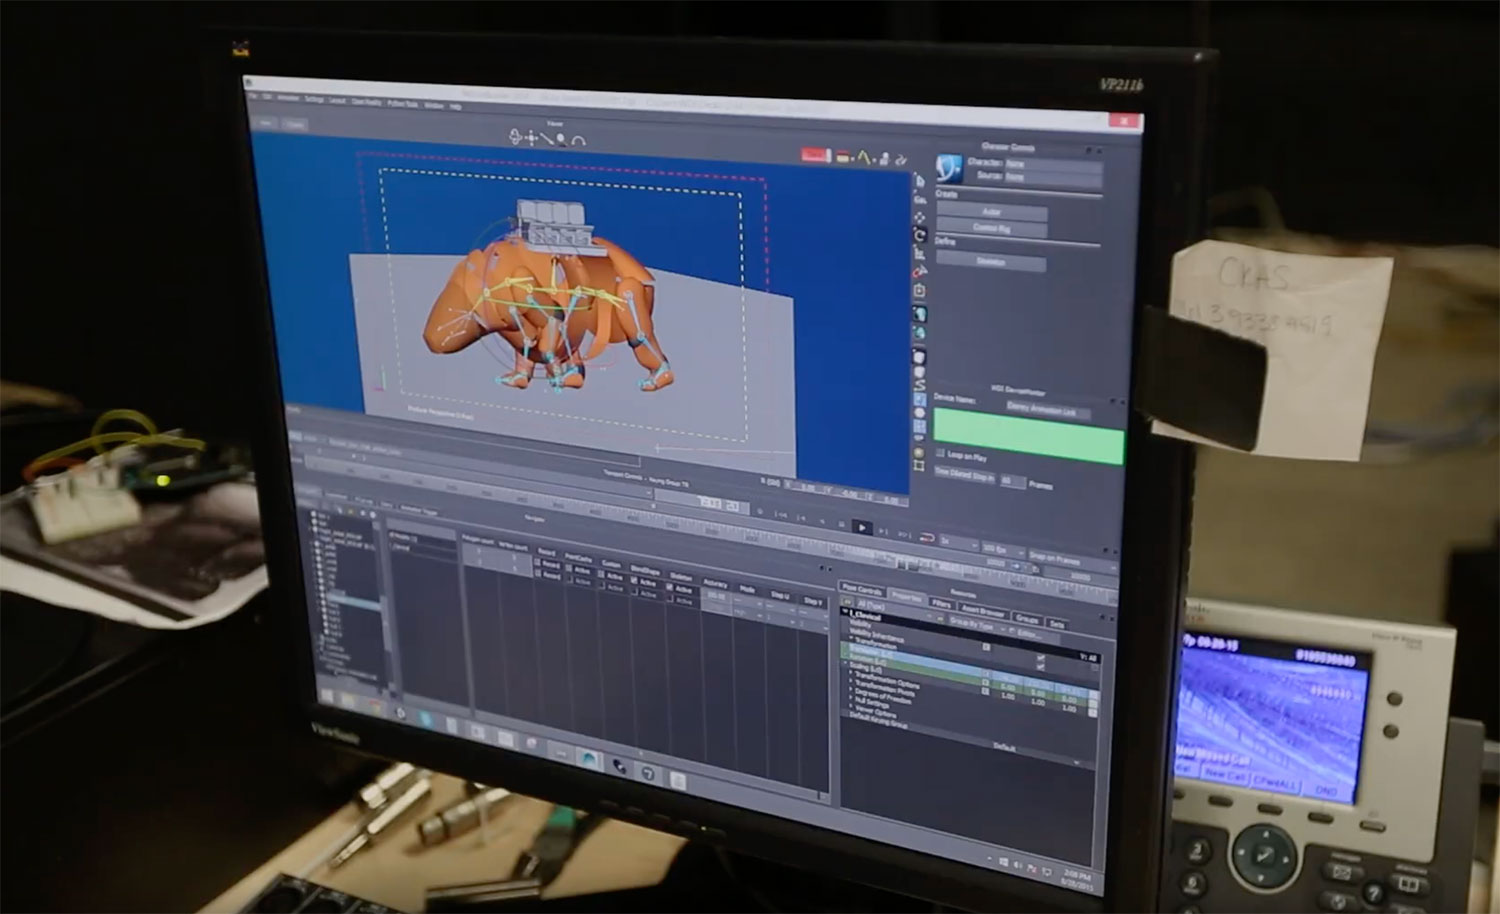Select the Zoom camera tool in Viewer
The height and width of the screenshot is (914, 1500).
pyautogui.click(x=561, y=140)
